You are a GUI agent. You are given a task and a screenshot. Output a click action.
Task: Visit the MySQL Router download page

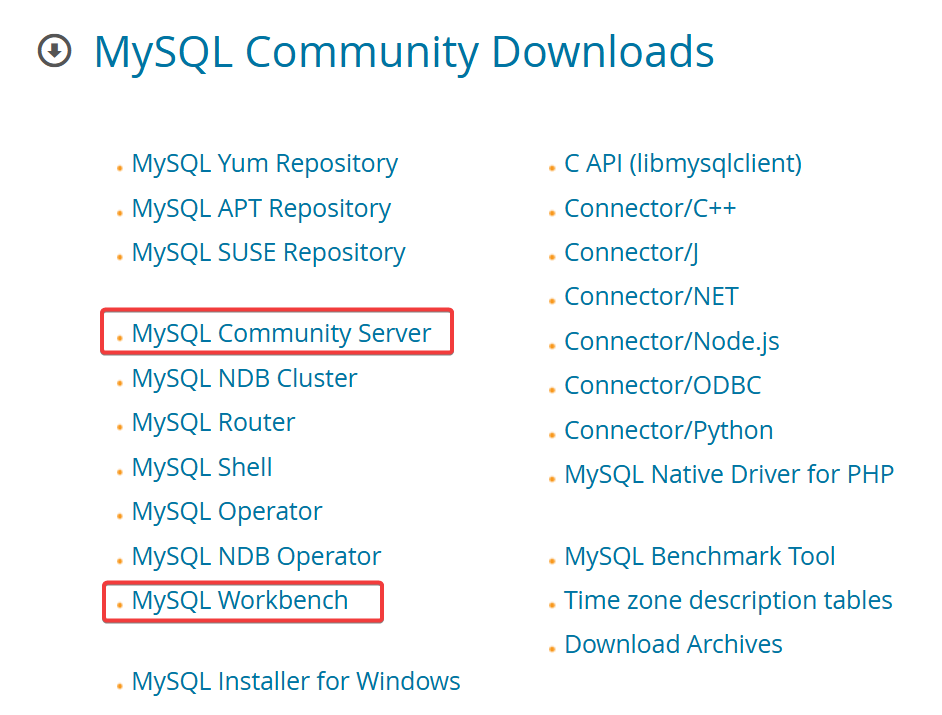click(213, 423)
